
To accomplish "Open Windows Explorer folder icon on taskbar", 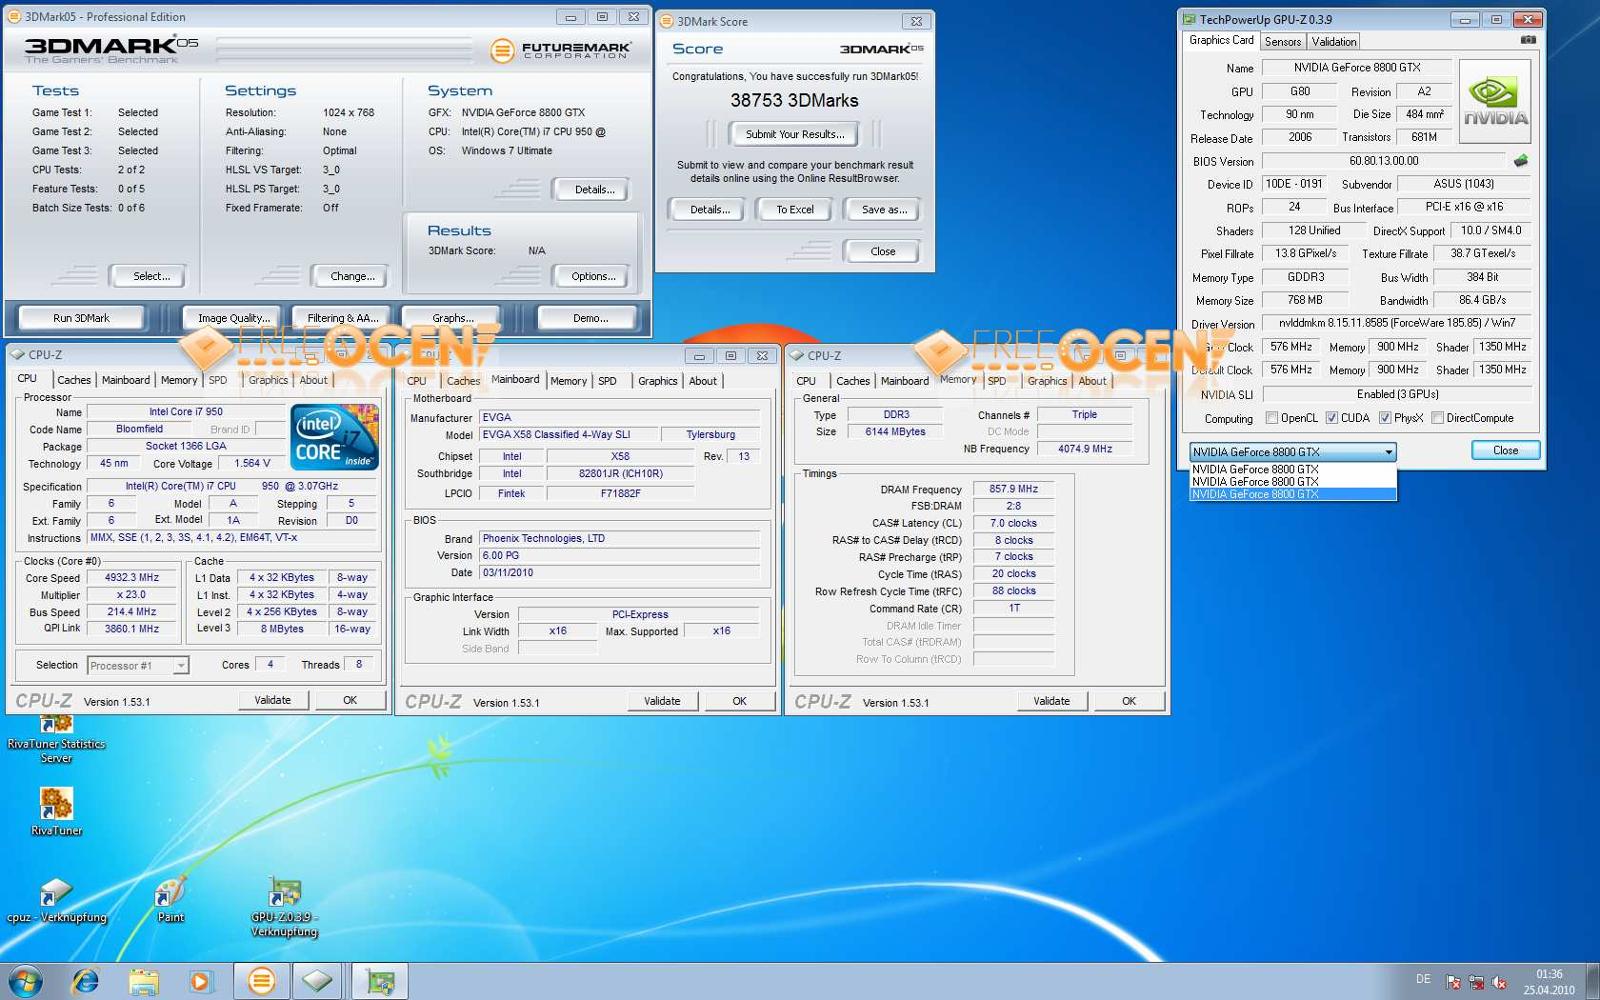I will [x=144, y=982].
